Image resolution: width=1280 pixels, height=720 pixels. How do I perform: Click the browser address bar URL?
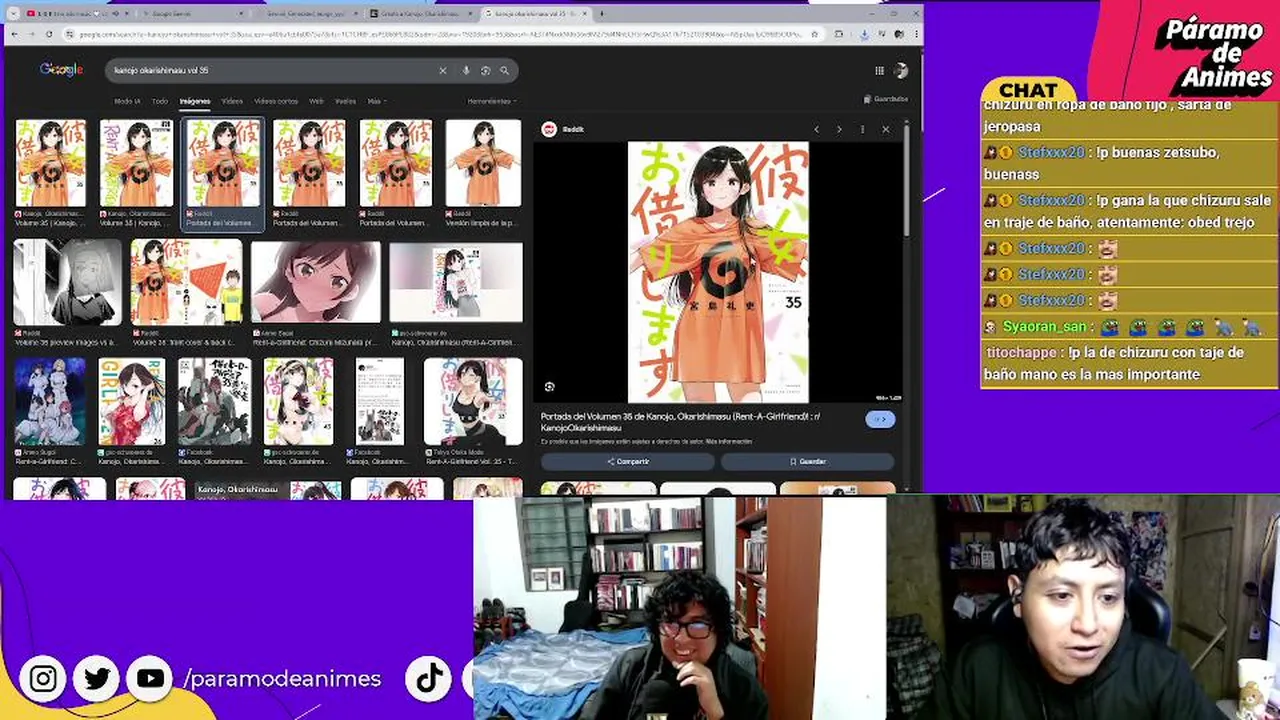440,34
